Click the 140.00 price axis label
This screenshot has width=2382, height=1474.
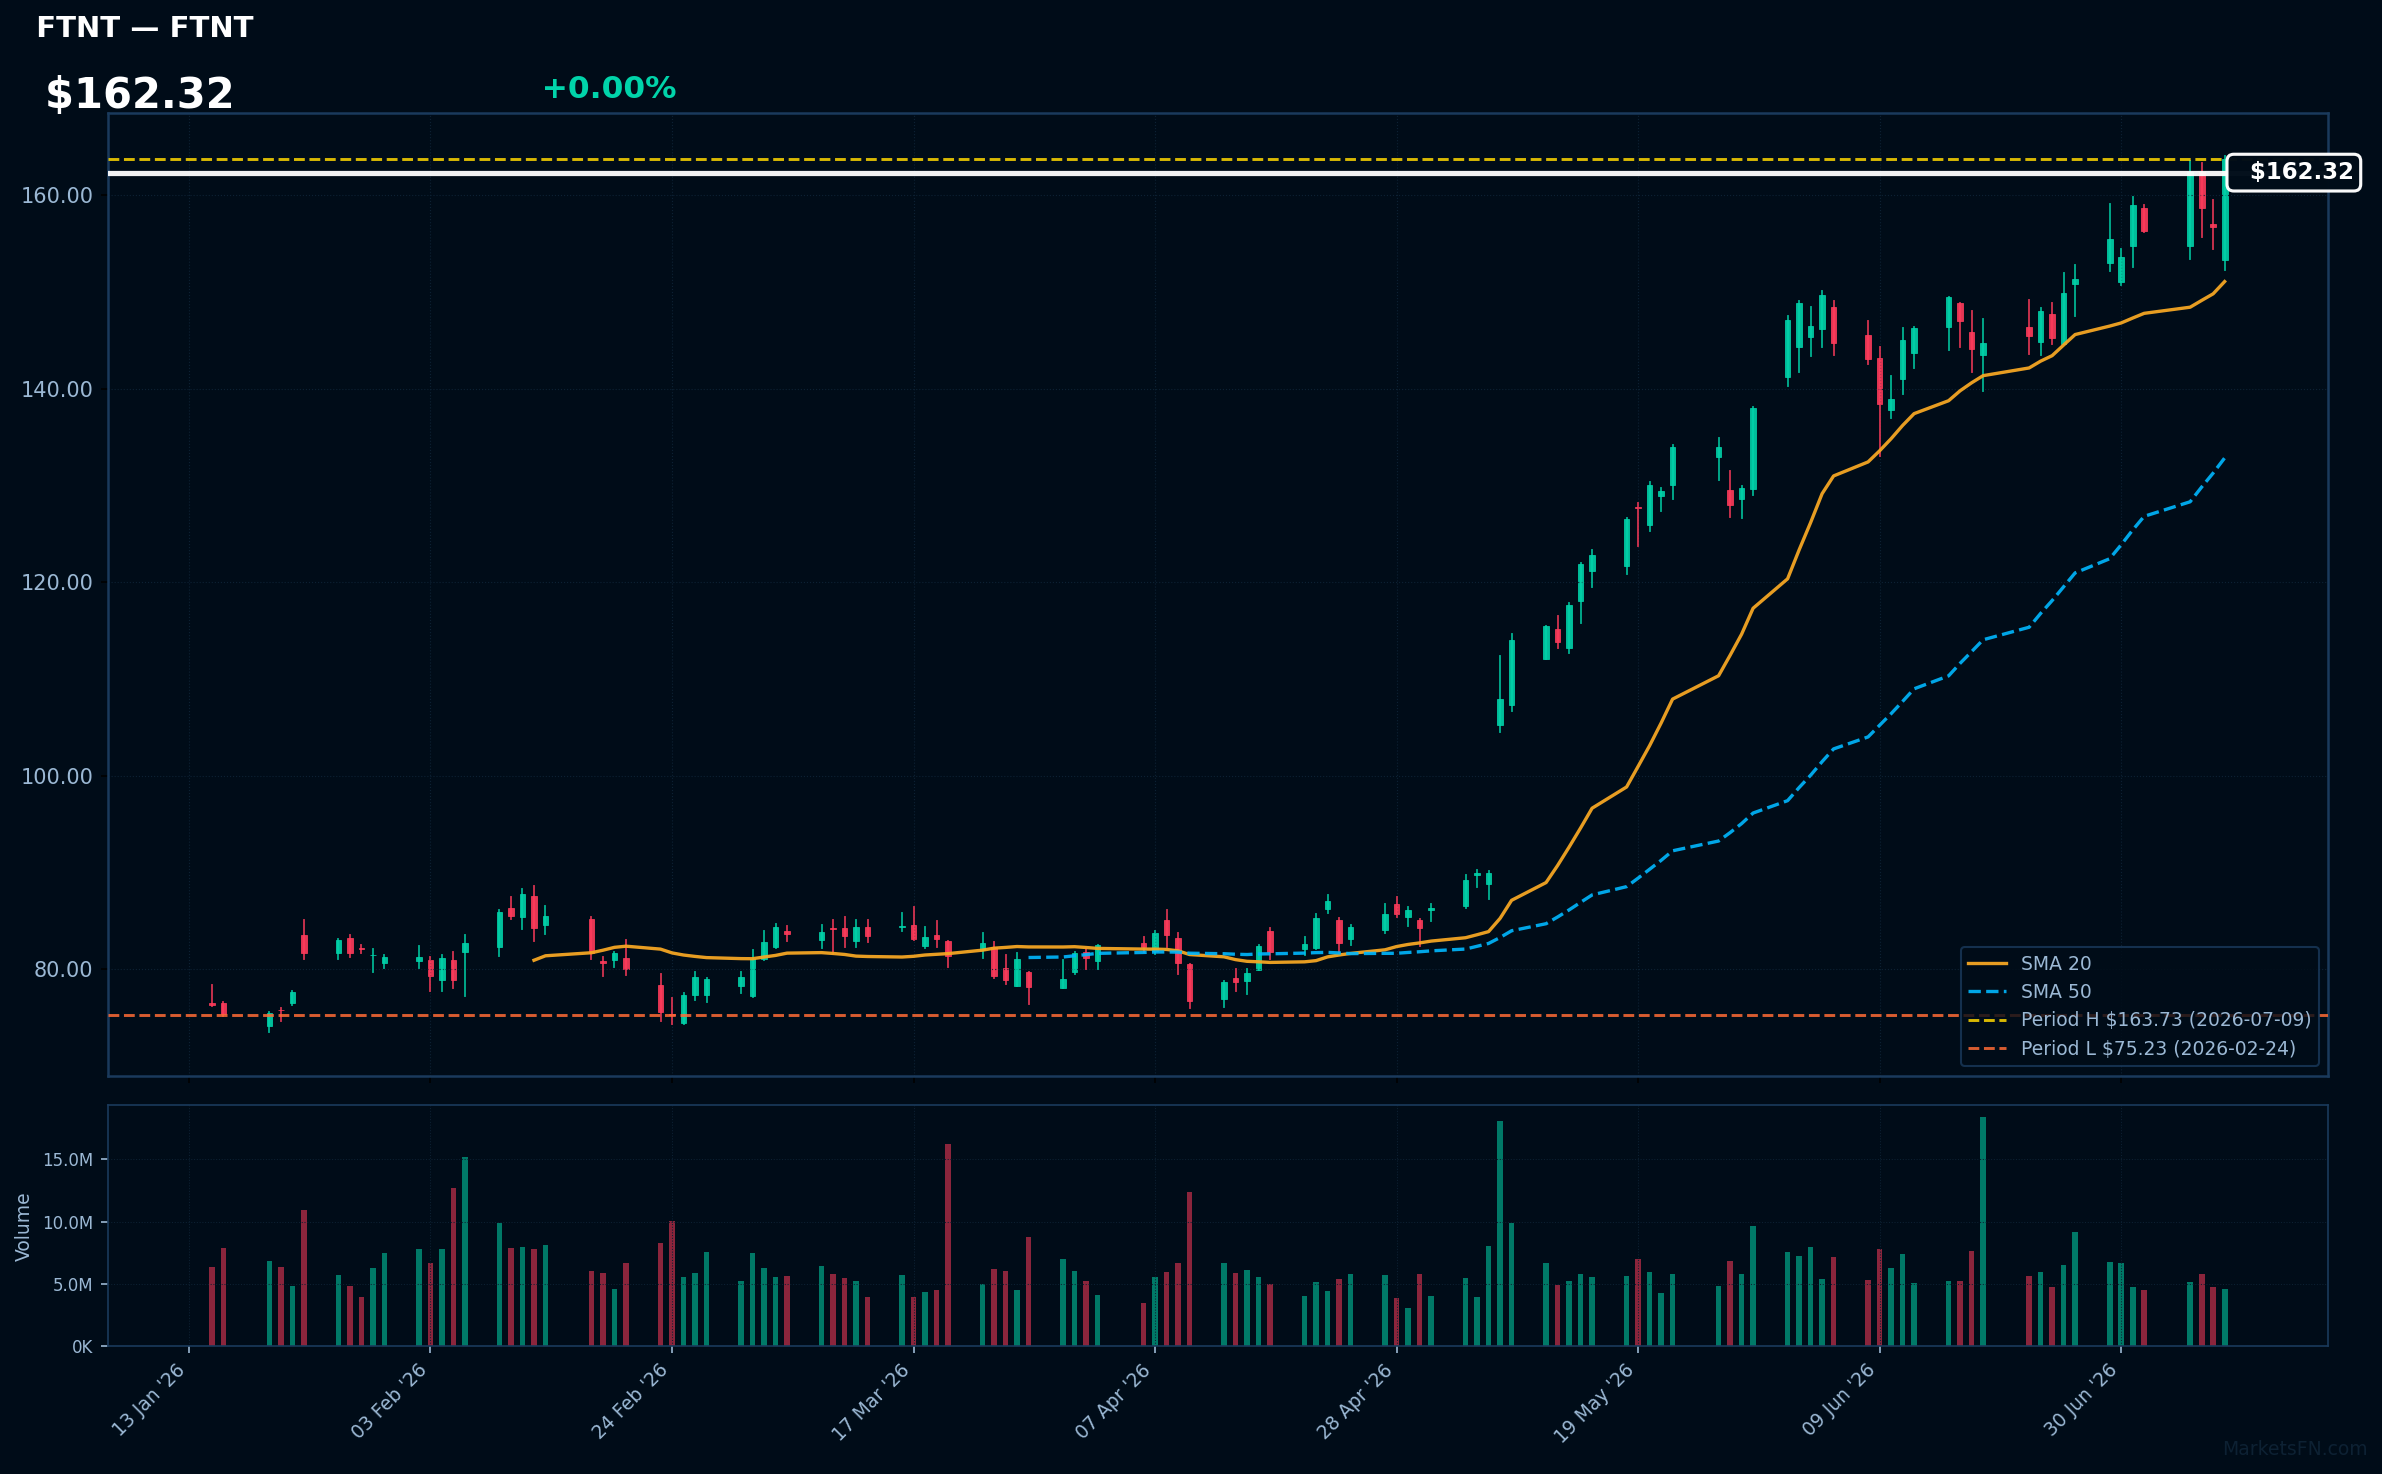57,389
